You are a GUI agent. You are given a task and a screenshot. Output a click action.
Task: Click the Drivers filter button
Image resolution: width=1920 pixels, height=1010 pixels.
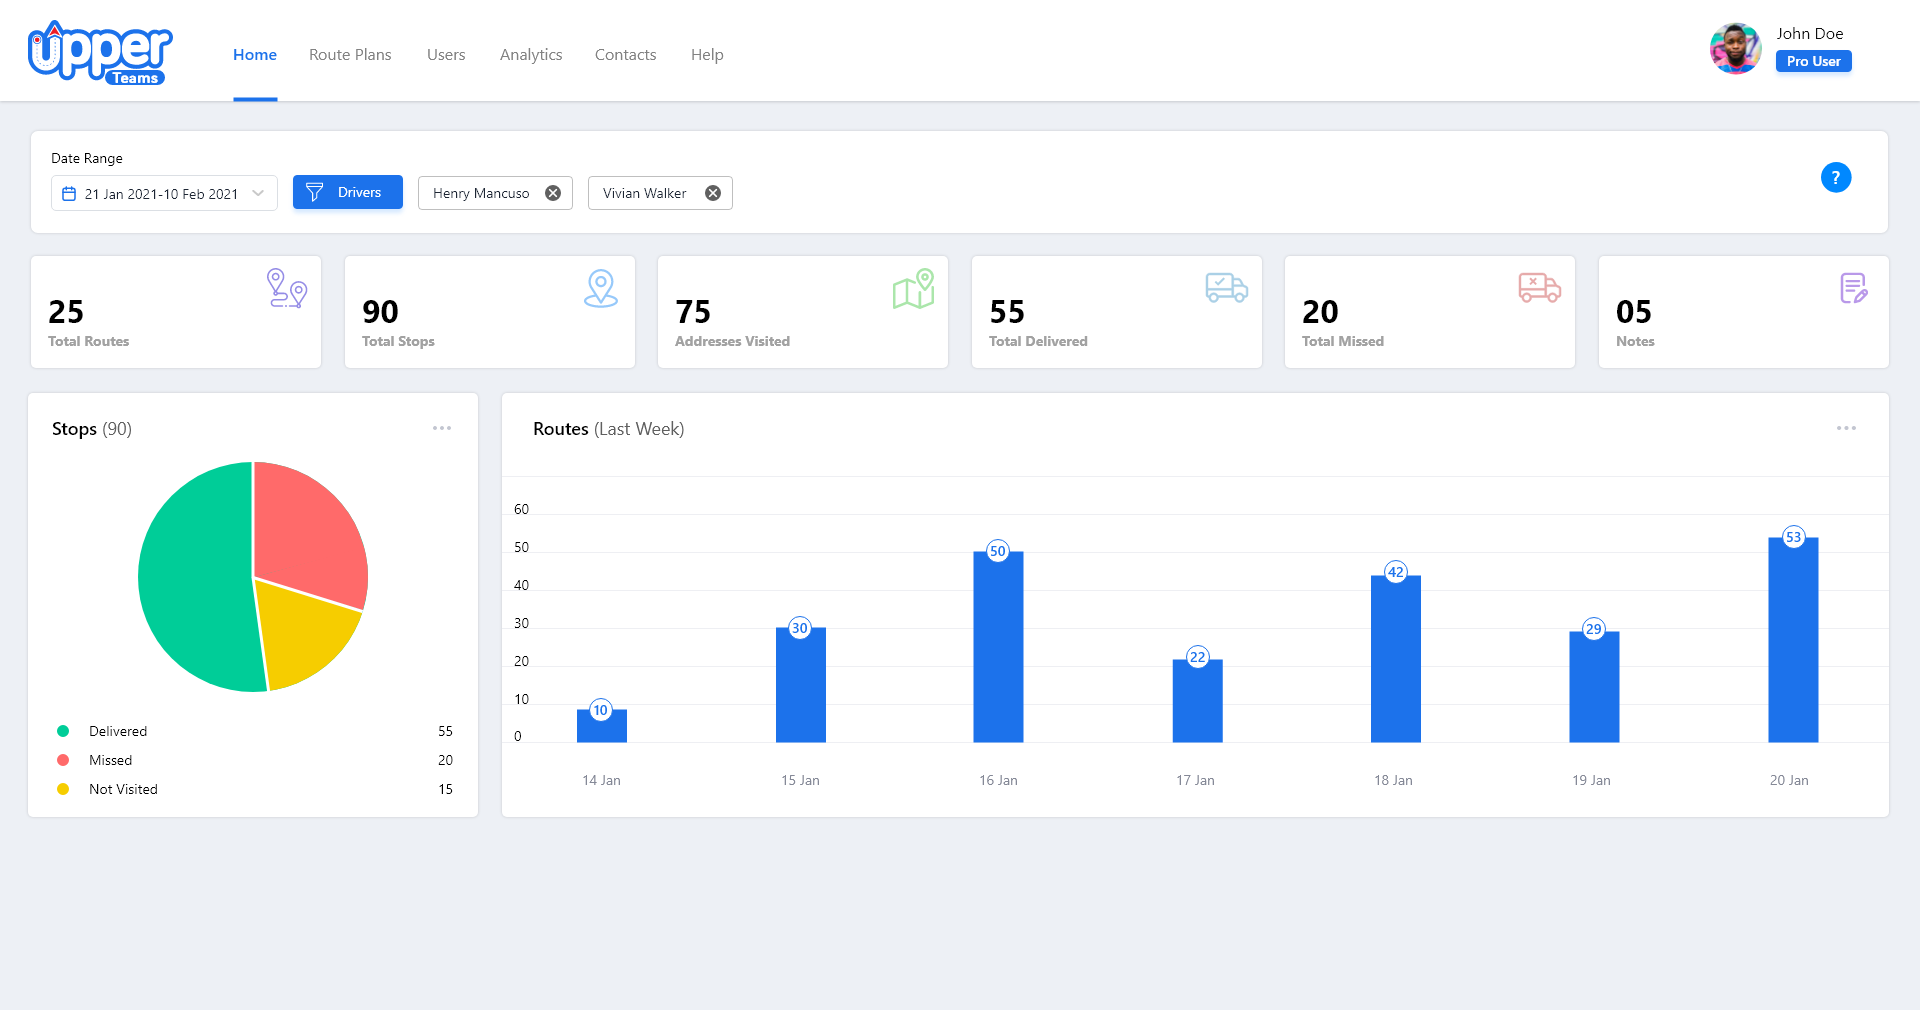pos(347,192)
